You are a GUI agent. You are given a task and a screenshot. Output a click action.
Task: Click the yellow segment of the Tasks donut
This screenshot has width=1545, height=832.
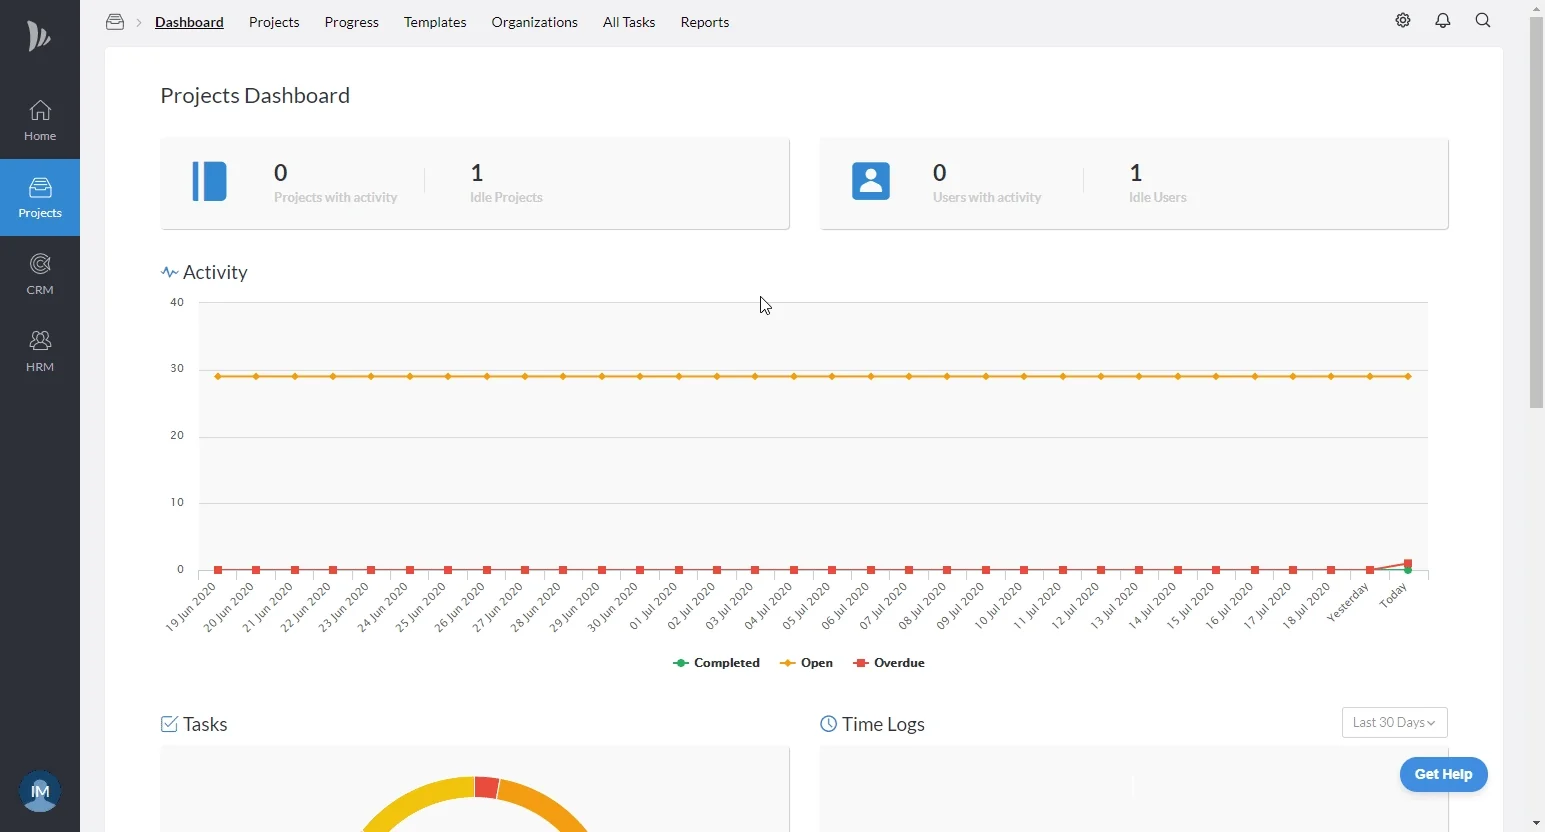[x=420, y=802]
